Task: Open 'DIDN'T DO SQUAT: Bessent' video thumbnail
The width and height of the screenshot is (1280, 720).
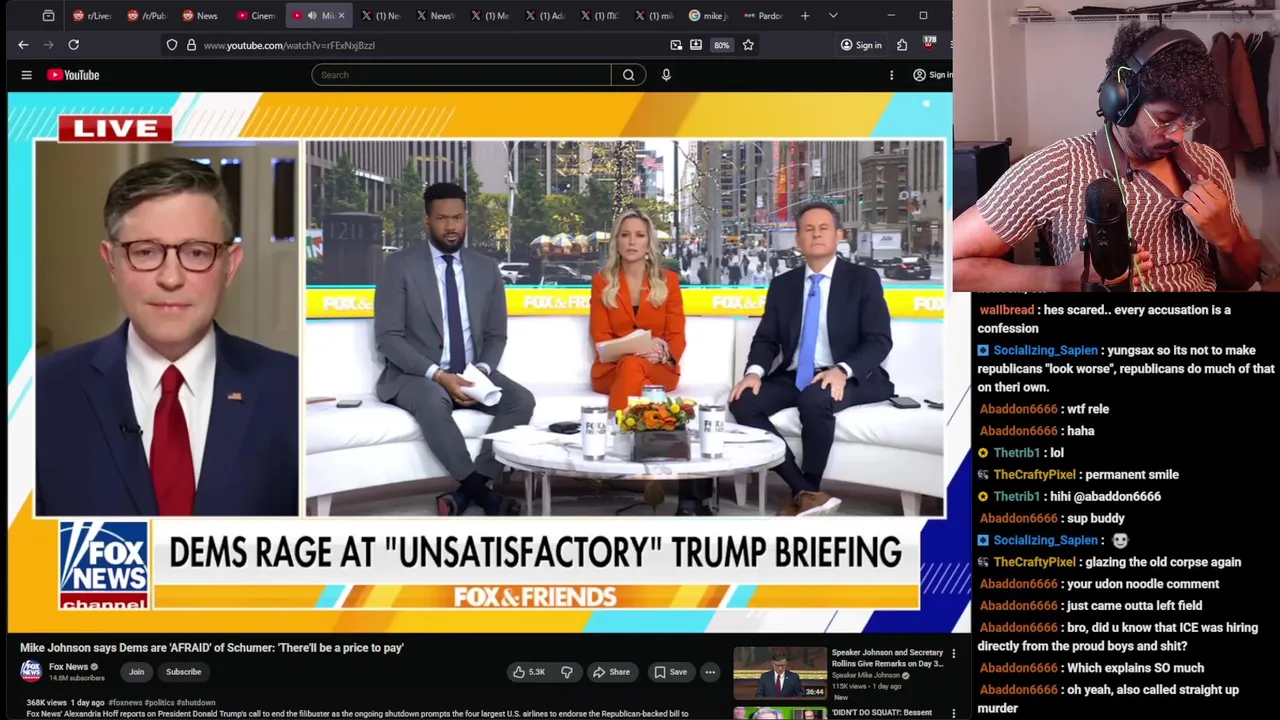Action: tap(780, 714)
